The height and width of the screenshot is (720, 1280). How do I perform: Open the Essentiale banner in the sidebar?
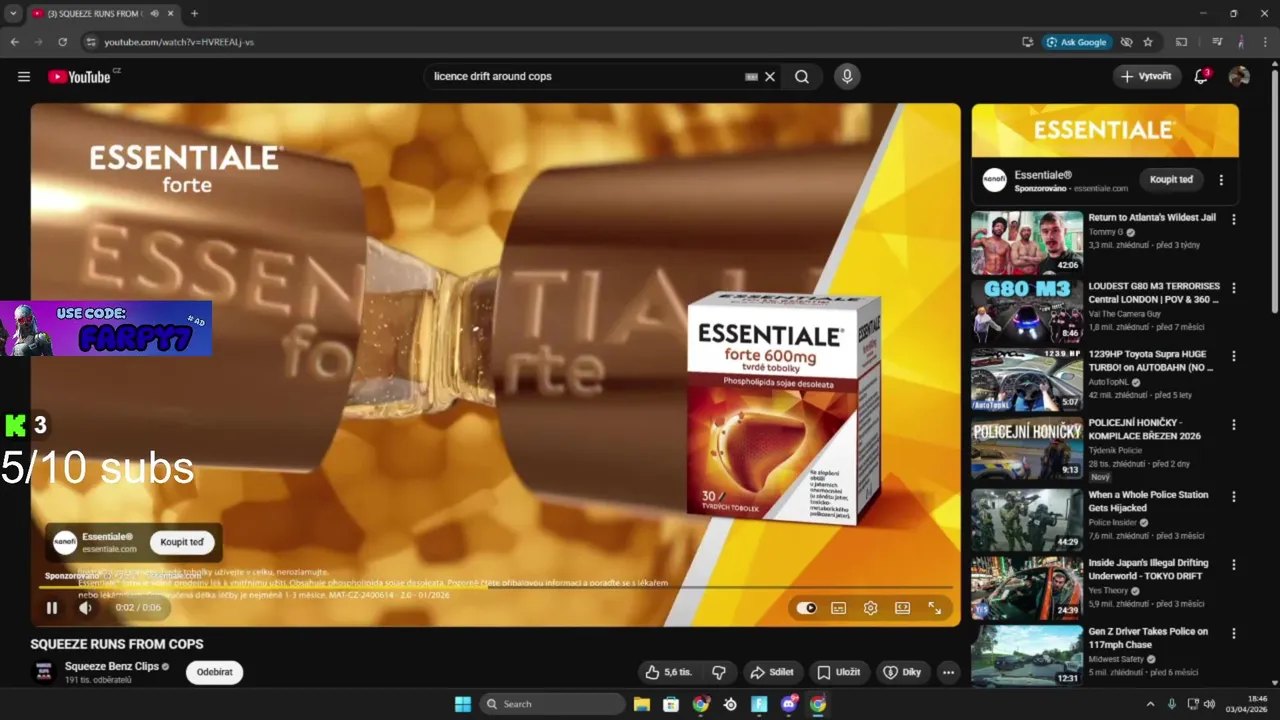point(1105,130)
